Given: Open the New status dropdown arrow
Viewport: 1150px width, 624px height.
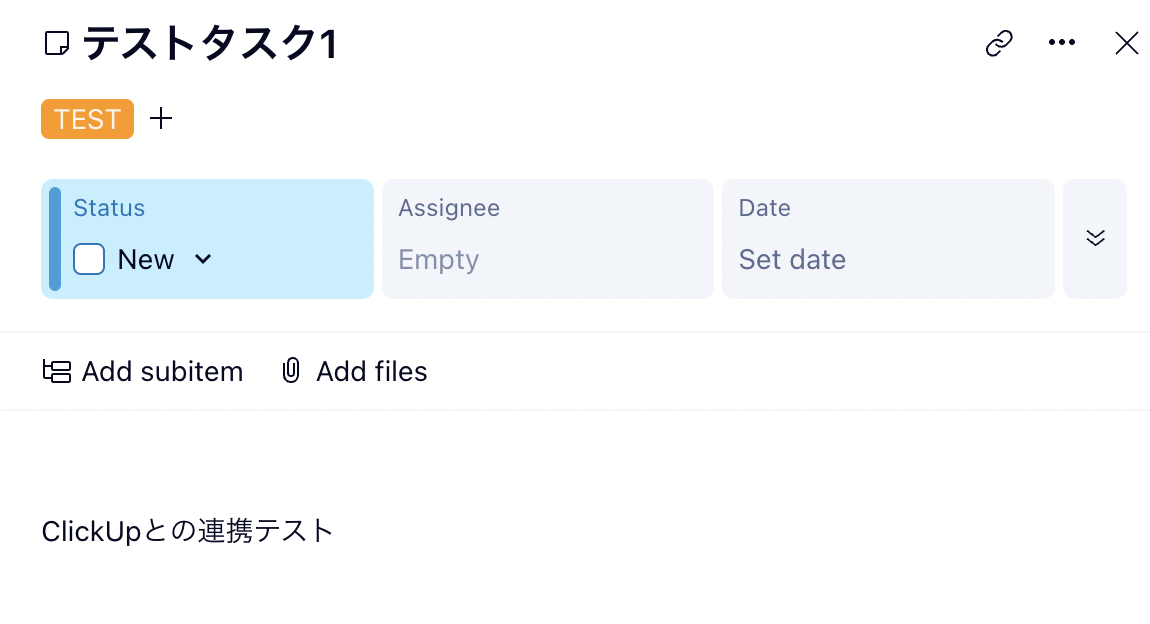Looking at the screenshot, I should tap(203, 260).
